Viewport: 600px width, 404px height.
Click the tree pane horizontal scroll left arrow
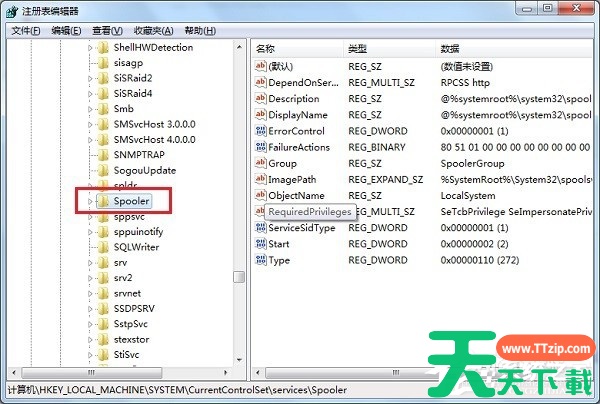14,372
